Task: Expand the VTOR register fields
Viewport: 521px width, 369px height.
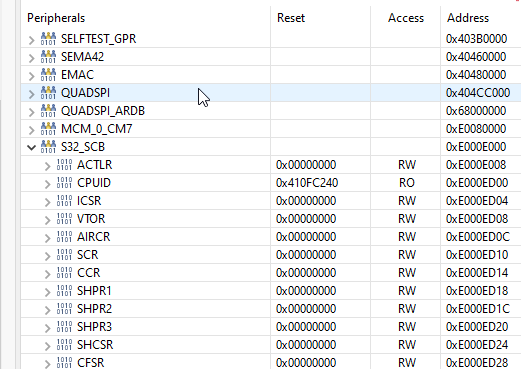Action: 47,220
